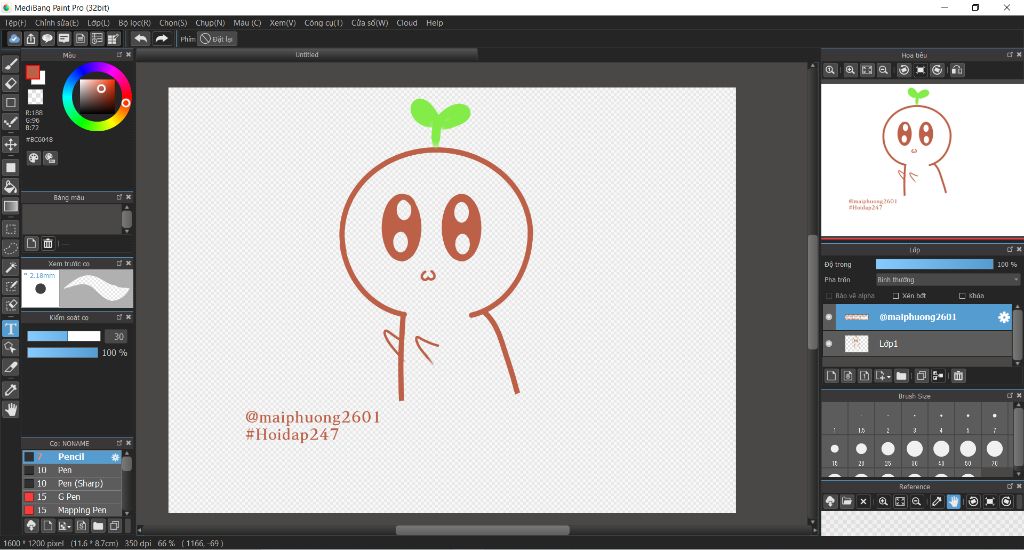Enable the Xén bớt clipping checkbox
Viewport: 1024px width, 550px height.
pyautogui.click(x=896, y=296)
